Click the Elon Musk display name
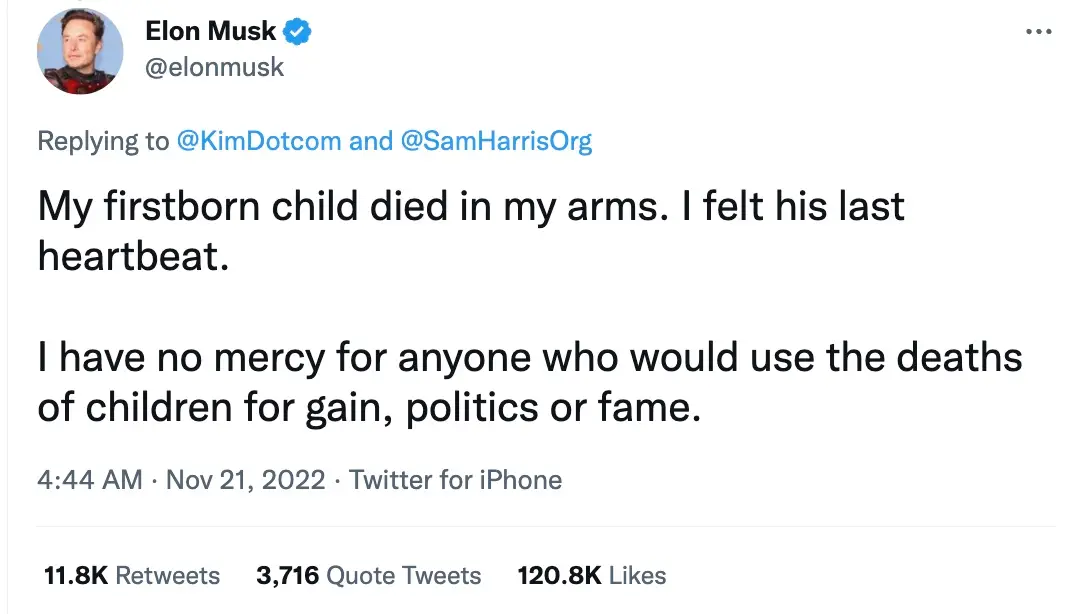 tap(210, 31)
